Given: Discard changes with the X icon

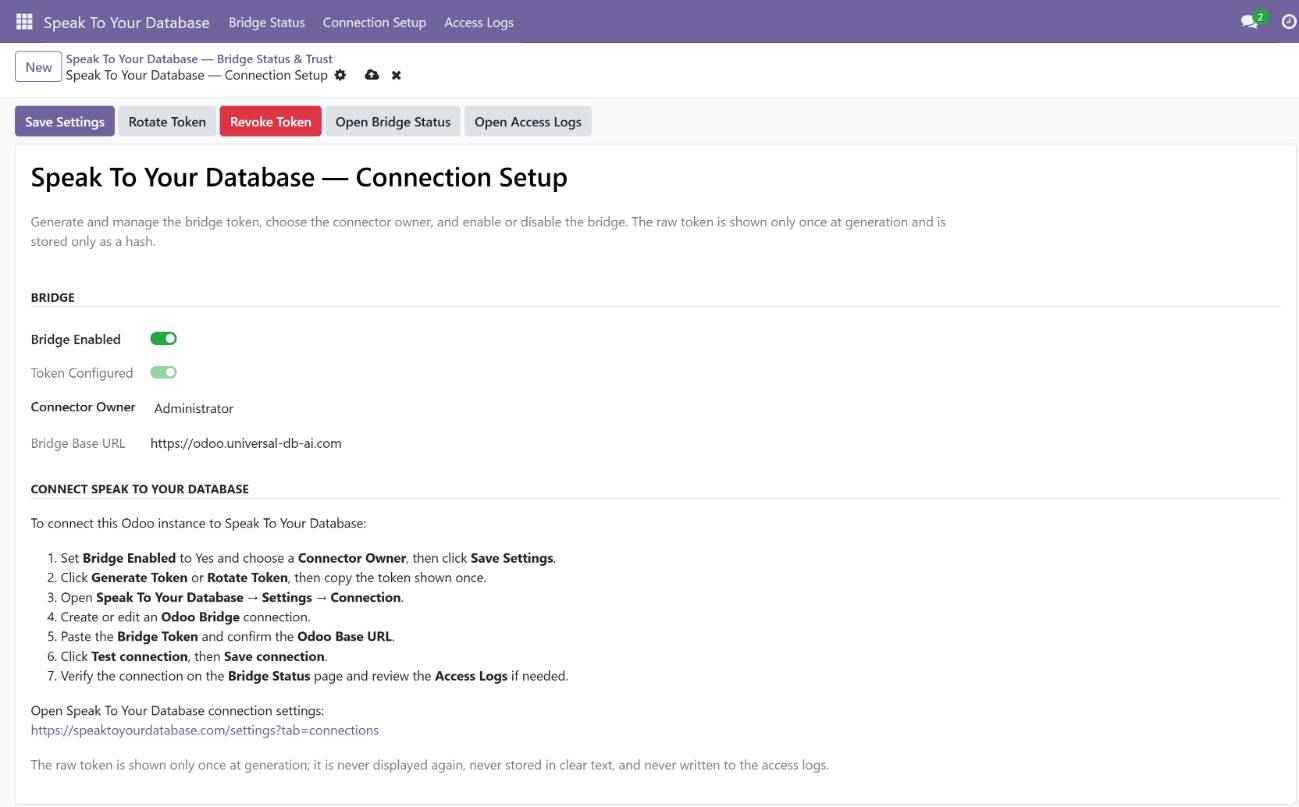Looking at the screenshot, I should (396, 75).
